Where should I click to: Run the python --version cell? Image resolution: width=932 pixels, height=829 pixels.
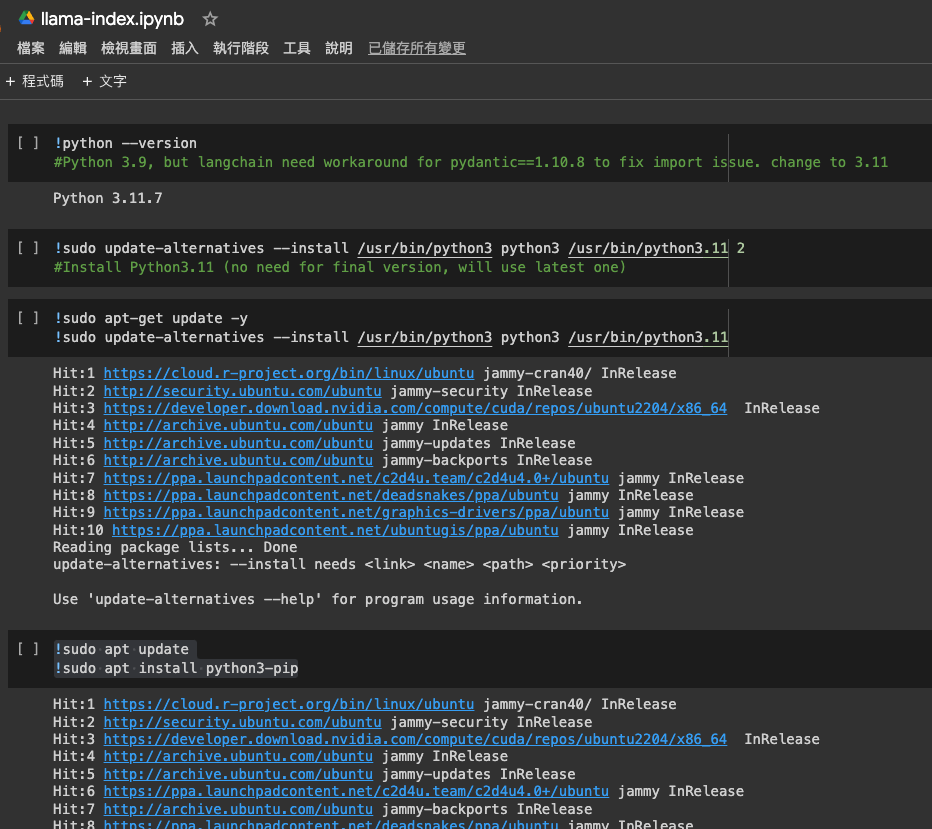coord(28,143)
